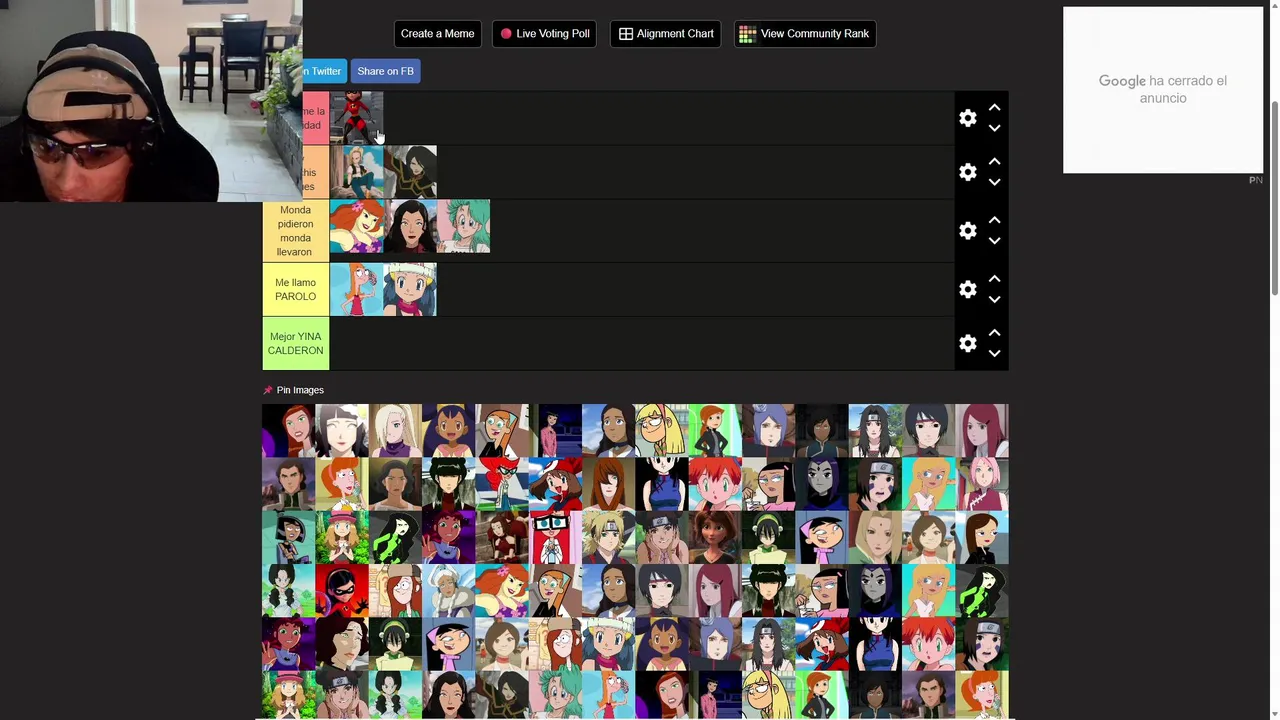Move Monda pidieron monda llevaron tier up
The width and height of the screenshot is (1280, 720).
994,219
